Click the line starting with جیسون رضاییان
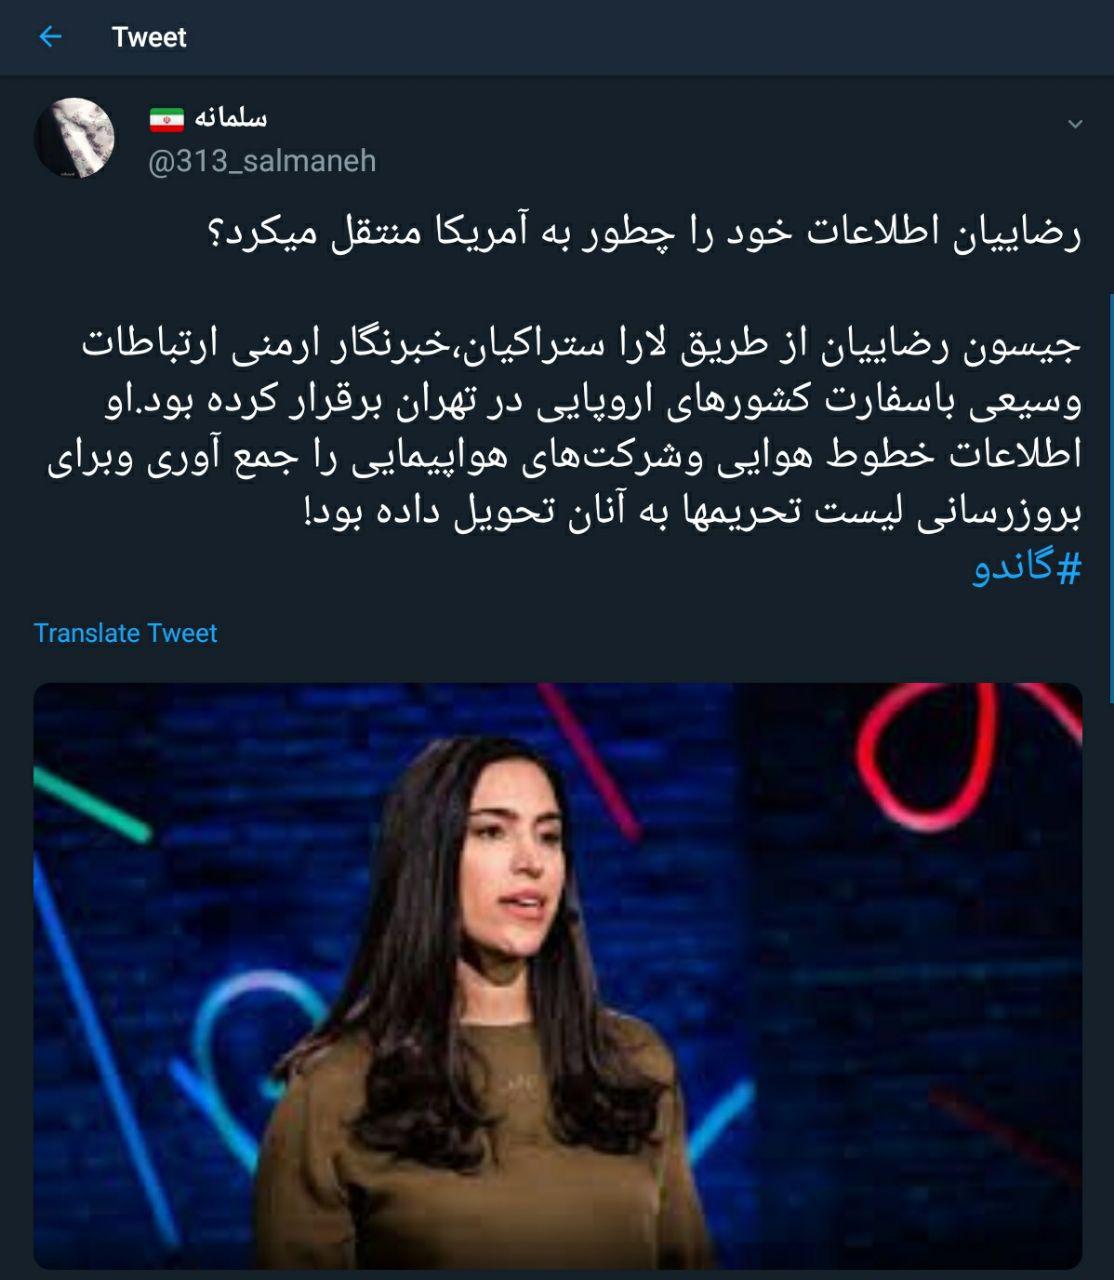This screenshot has width=1114, height=1280. pos(581,346)
